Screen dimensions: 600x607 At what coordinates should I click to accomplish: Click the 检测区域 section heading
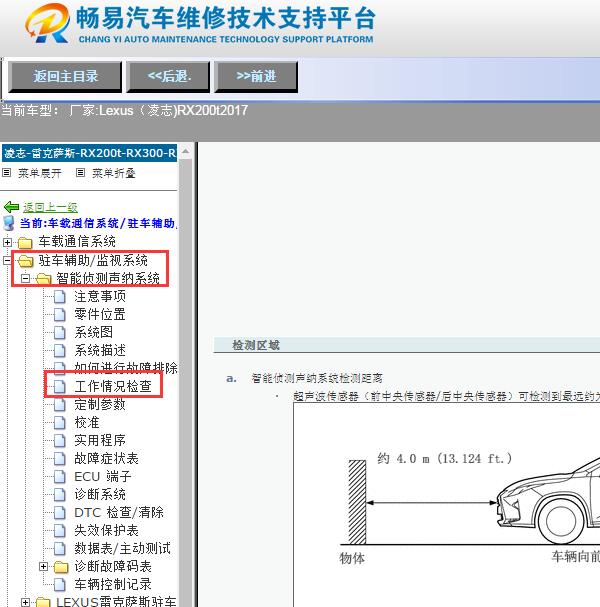click(x=255, y=345)
